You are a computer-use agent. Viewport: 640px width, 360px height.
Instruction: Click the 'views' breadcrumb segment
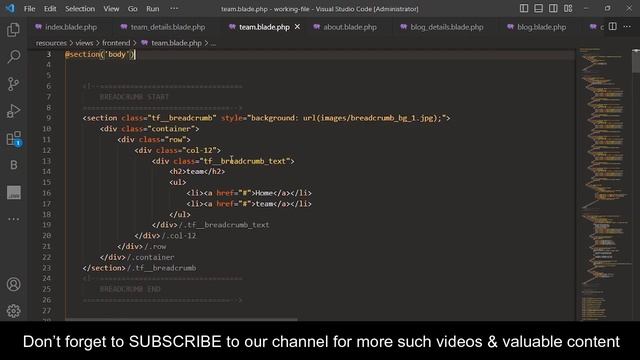(84, 43)
